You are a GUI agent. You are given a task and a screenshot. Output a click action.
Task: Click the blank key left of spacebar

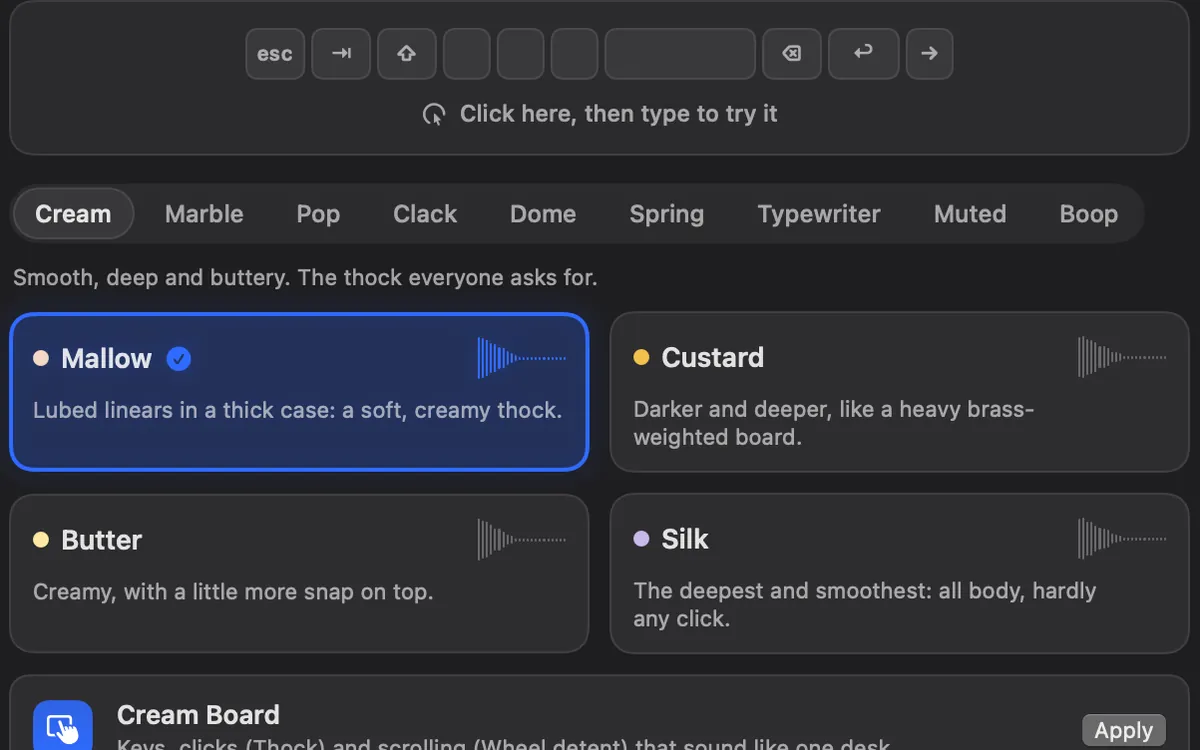575,54
